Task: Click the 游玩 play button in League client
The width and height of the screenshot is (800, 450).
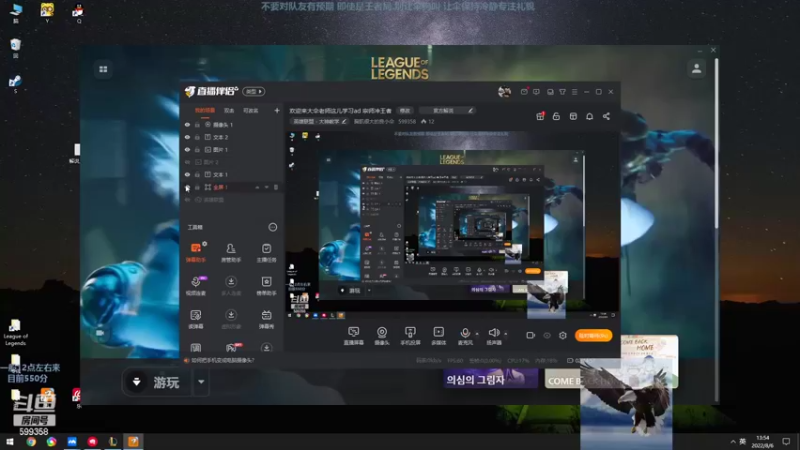Action: [x=157, y=382]
